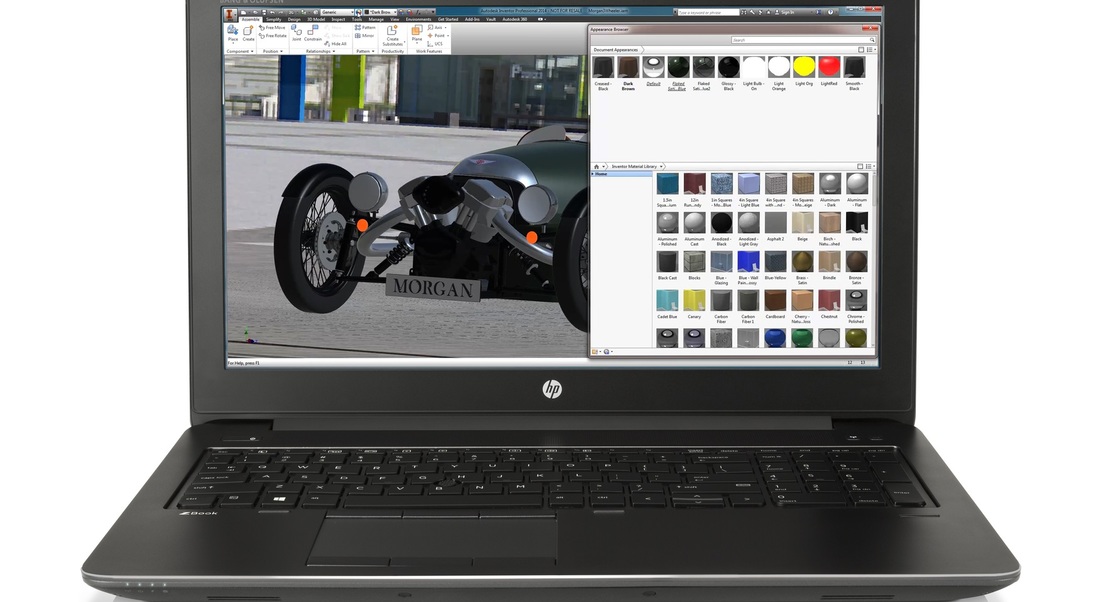Activate the Free Move tool
This screenshot has width=1100, height=602.
(x=273, y=27)
